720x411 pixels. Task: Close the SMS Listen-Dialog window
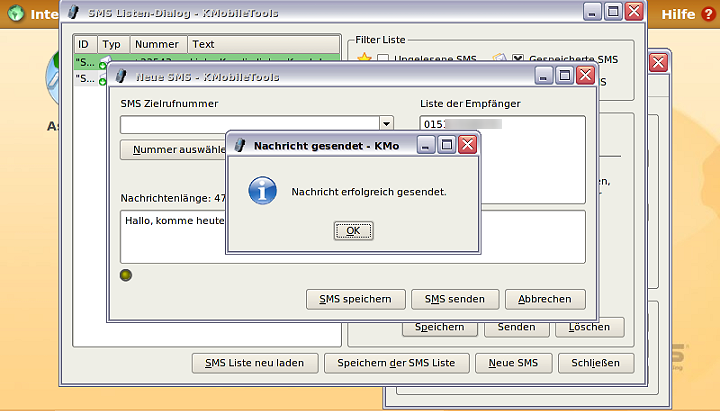pos(634,11)
